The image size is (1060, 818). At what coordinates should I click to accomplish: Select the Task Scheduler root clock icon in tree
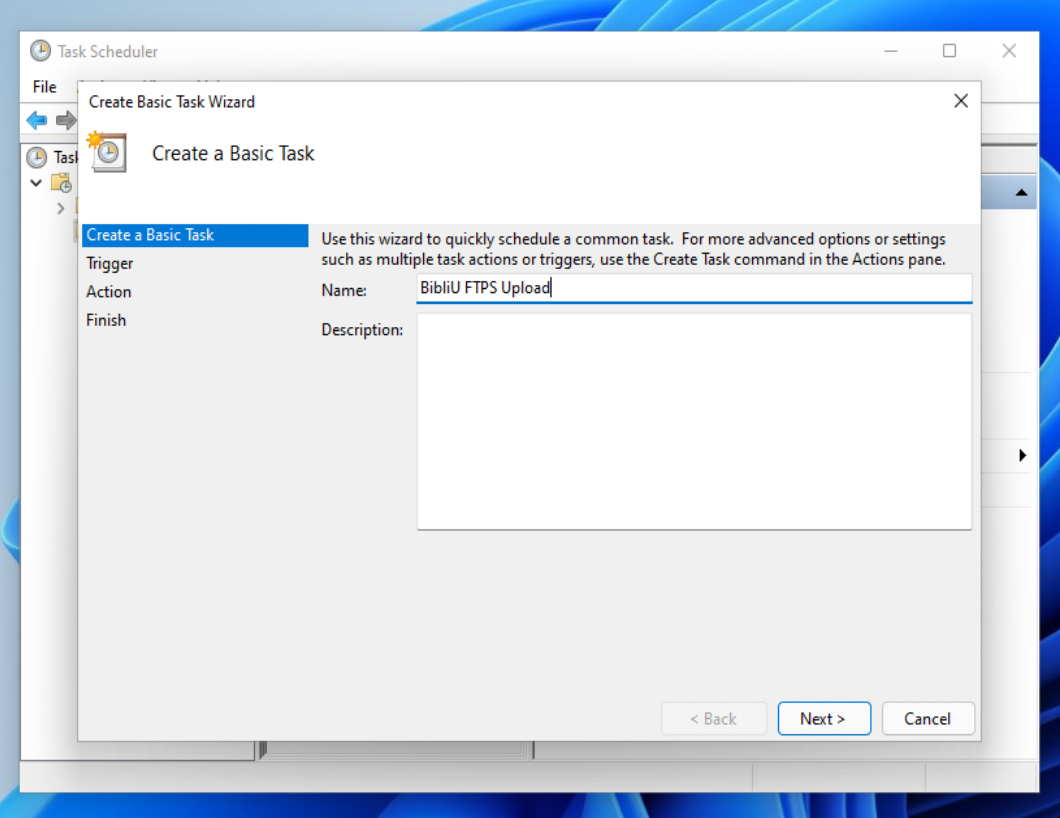tap(37, 157)
